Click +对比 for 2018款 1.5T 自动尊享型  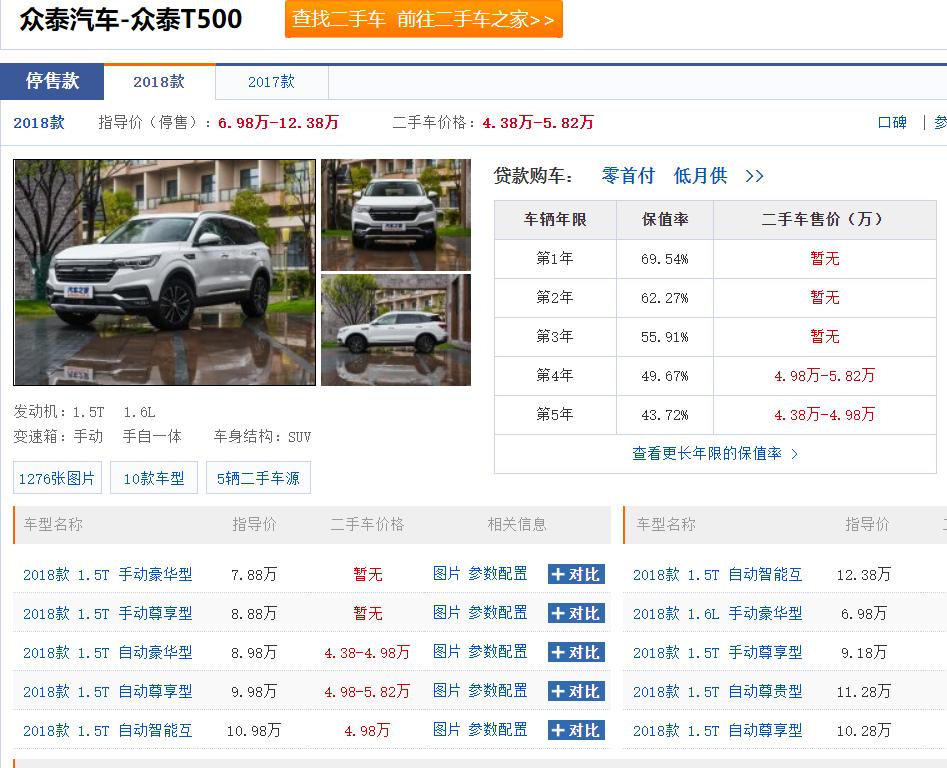(x=575, y=691)
